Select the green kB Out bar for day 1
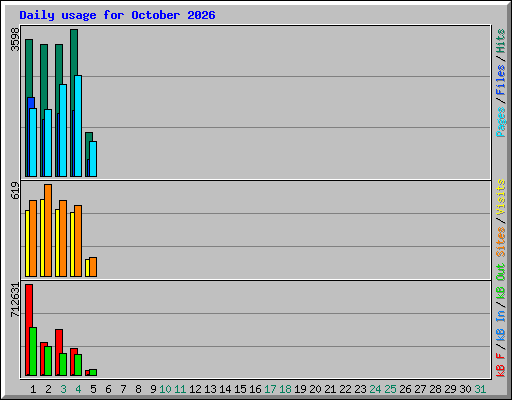This screenshot has width=512, height=400. 33,352
